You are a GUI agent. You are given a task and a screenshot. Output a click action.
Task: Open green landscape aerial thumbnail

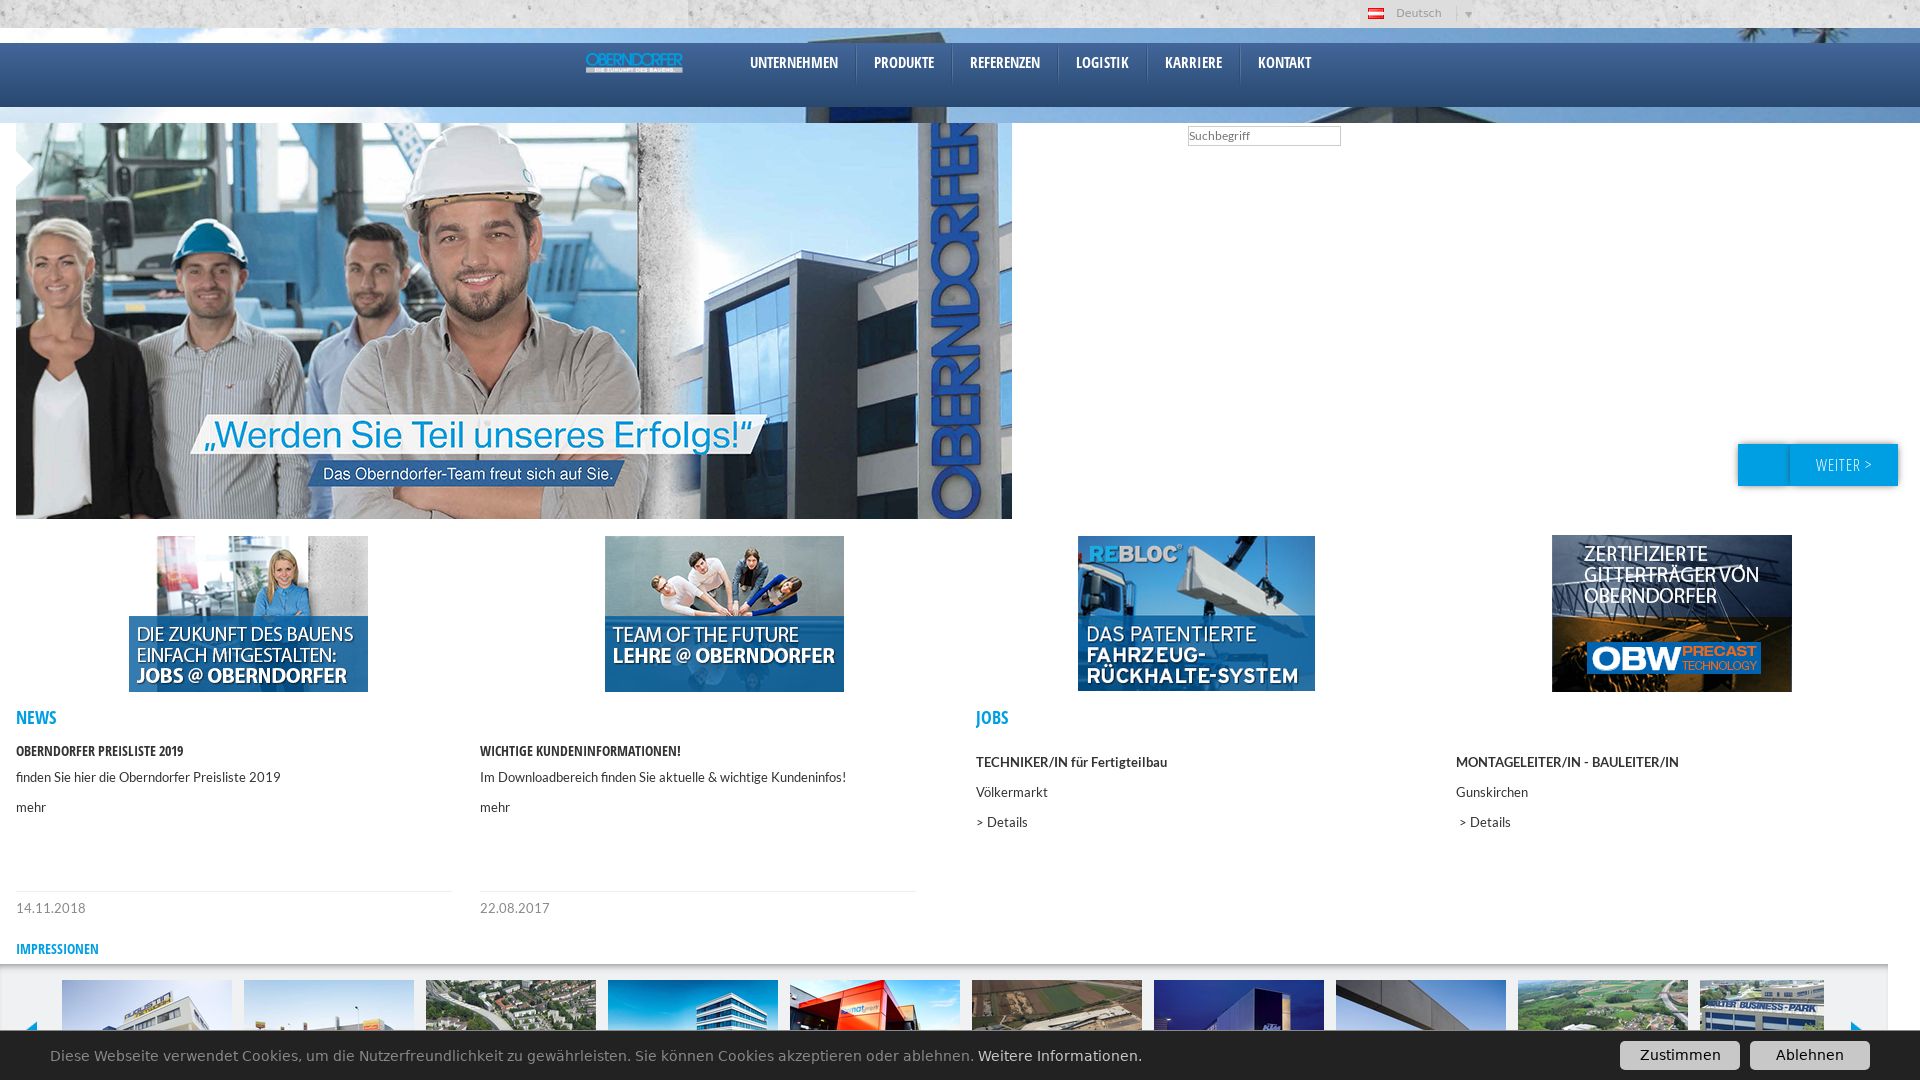(1603, 1005)
